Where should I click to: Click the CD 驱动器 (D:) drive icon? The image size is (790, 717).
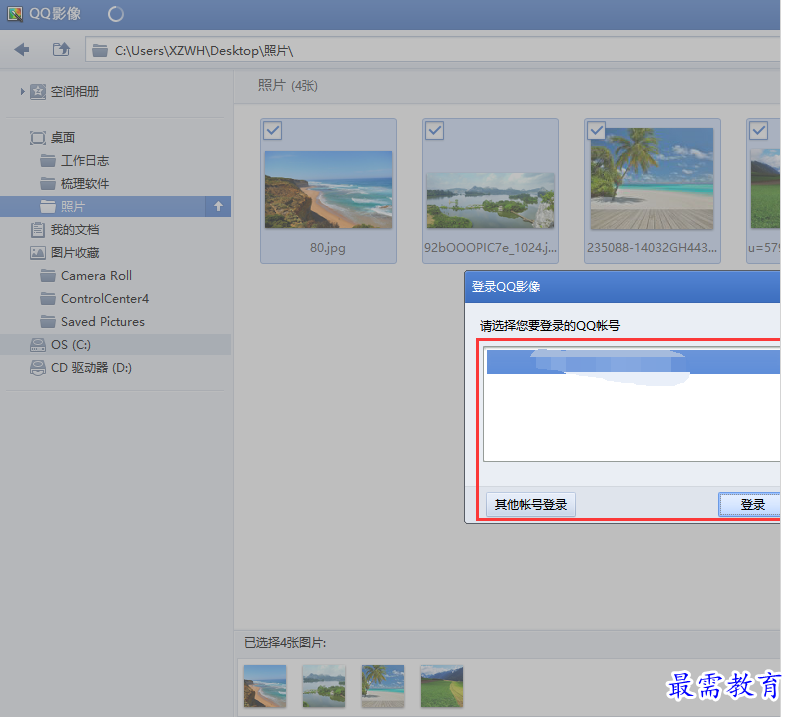[38, 368]
